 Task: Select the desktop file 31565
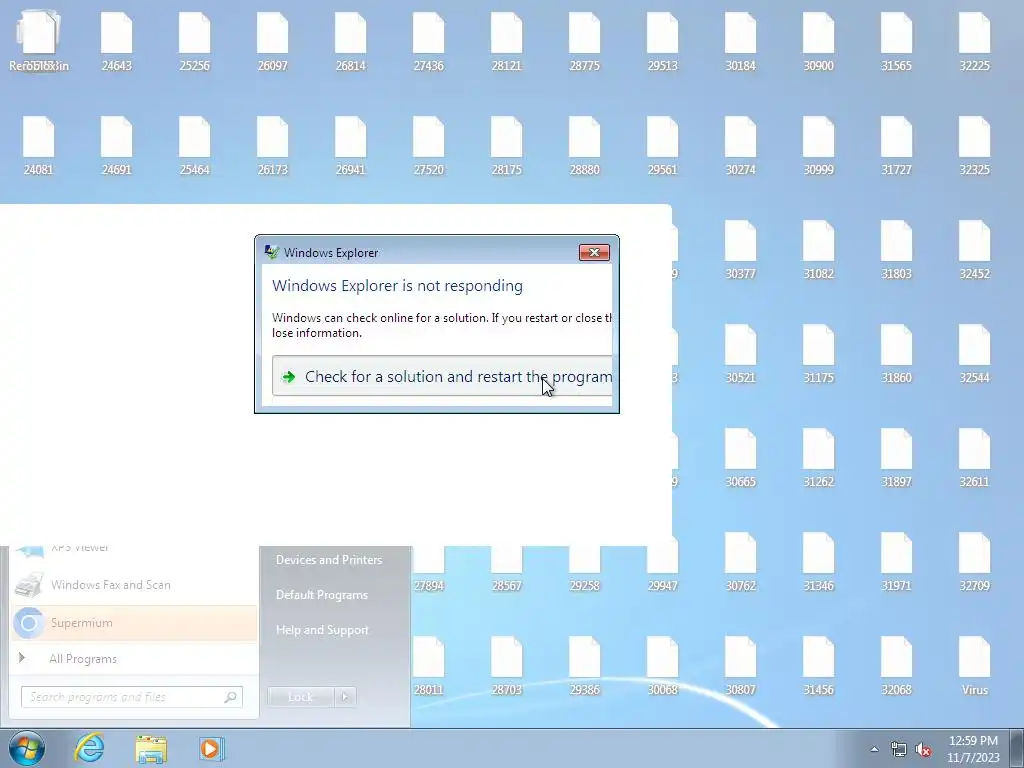pyautogui.click(x=896, y=42)
